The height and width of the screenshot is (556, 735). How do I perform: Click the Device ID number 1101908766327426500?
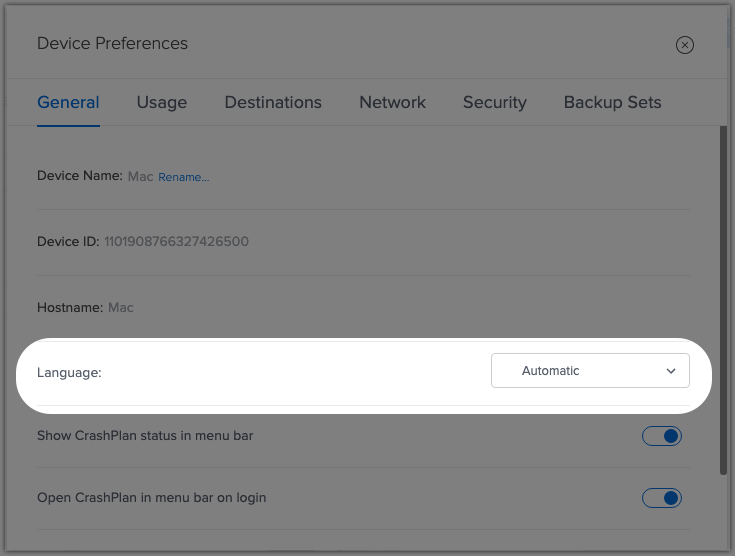click(x=176, y=241)
